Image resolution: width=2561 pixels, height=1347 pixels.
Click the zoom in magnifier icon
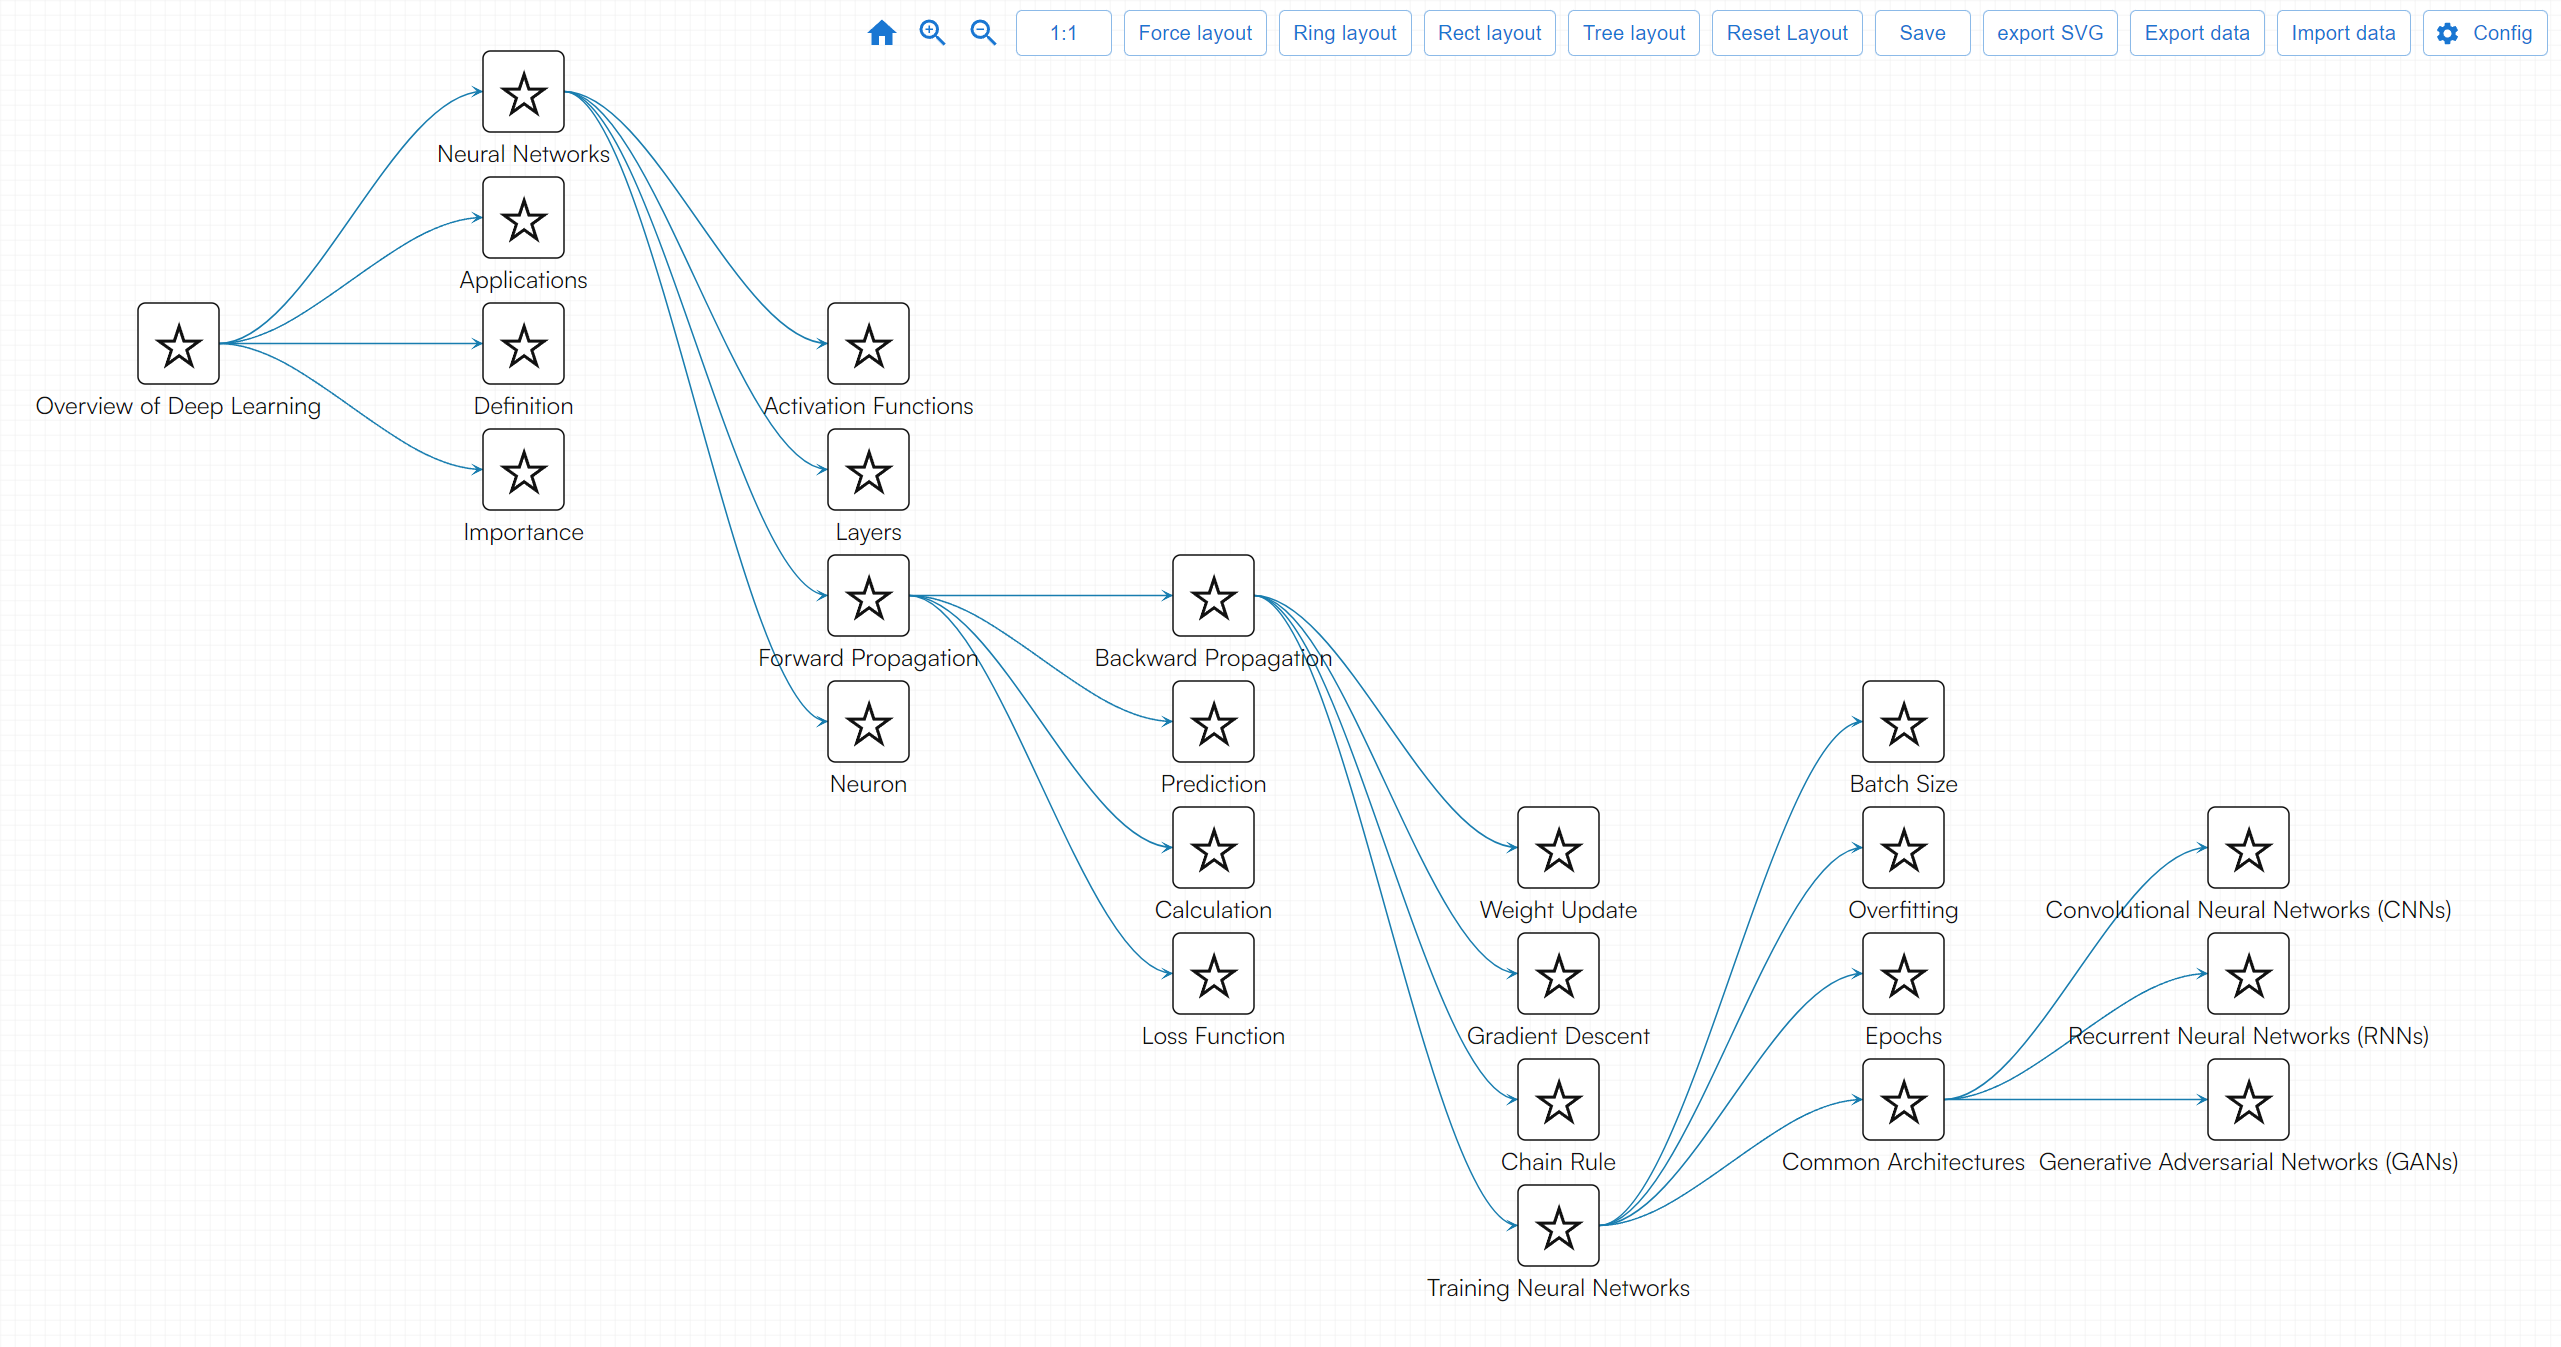pyautogui.click(x=932, y=33)
